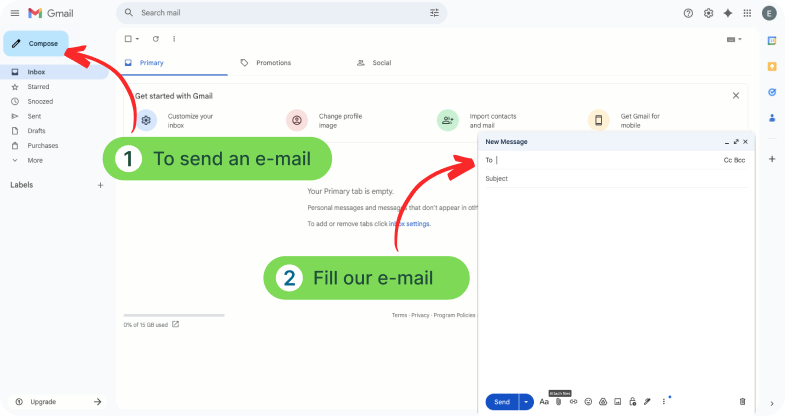Image resolution: width=785 pixels, height=416 pixels.
Task: Open More send options arrow
Action: click(526, 402)
